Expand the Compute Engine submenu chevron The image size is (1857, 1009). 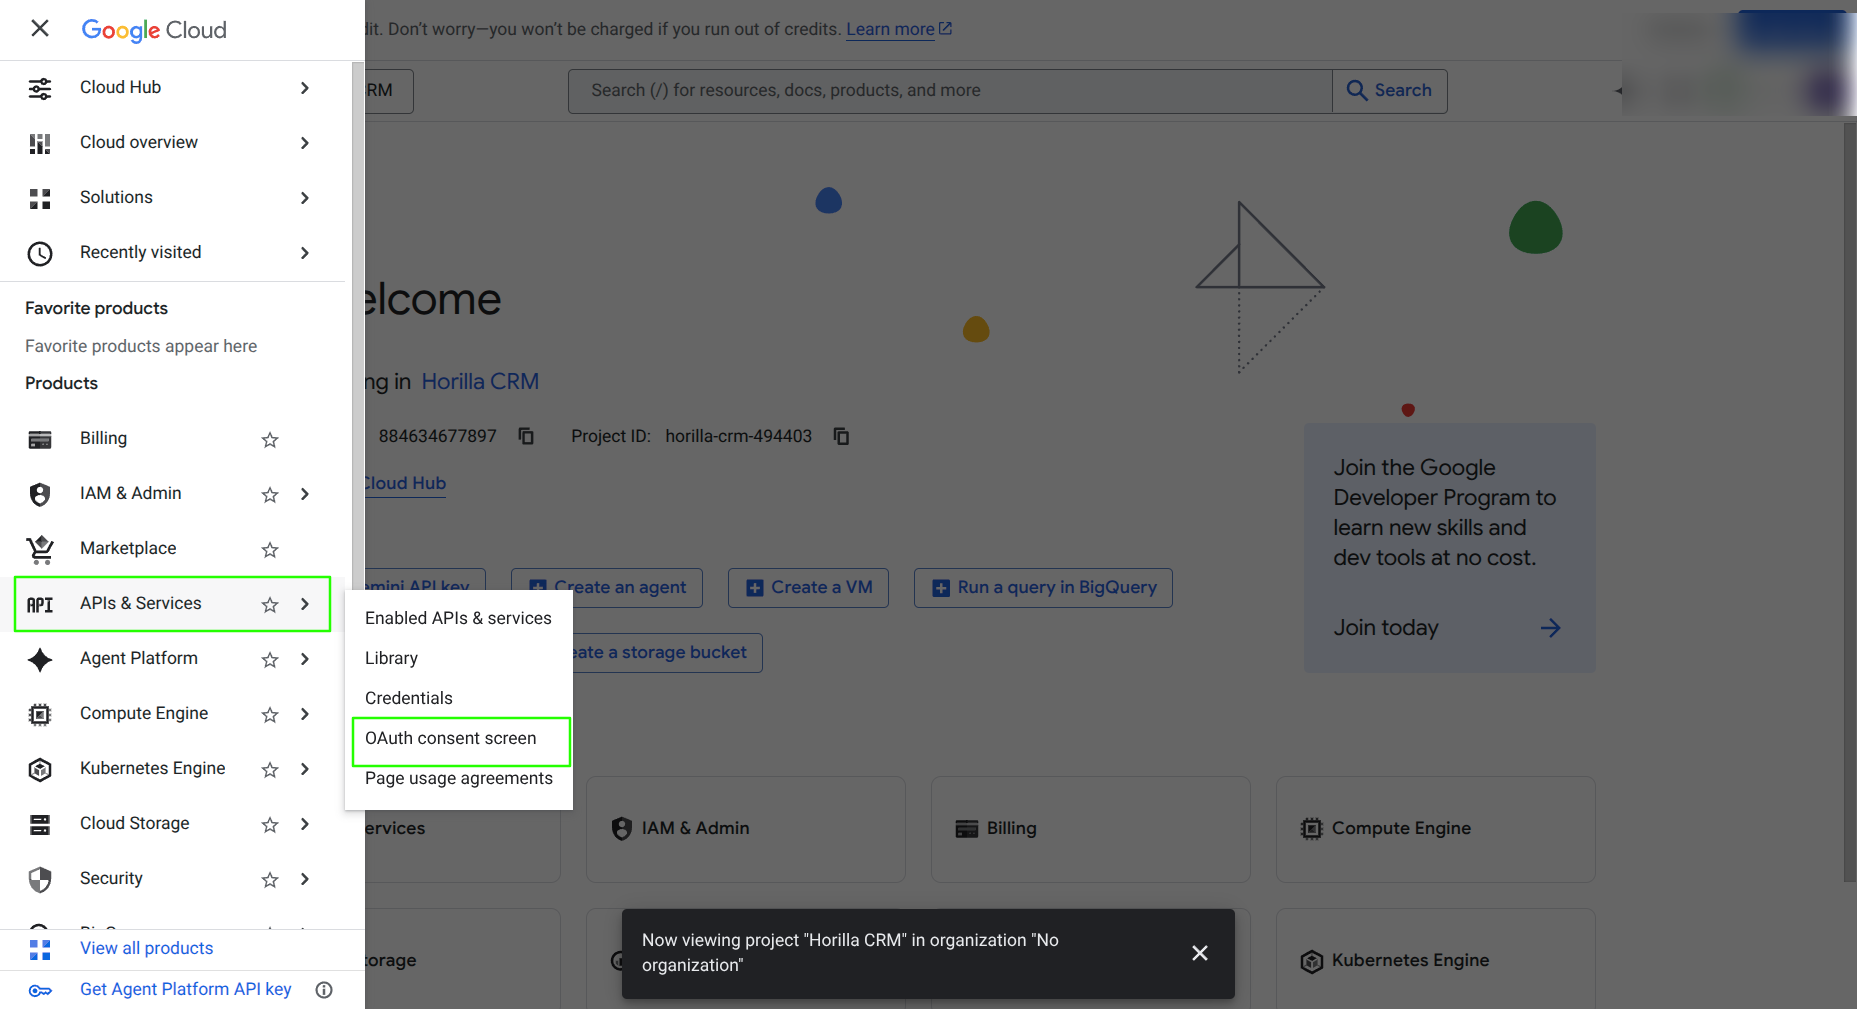tap(305, 714)
